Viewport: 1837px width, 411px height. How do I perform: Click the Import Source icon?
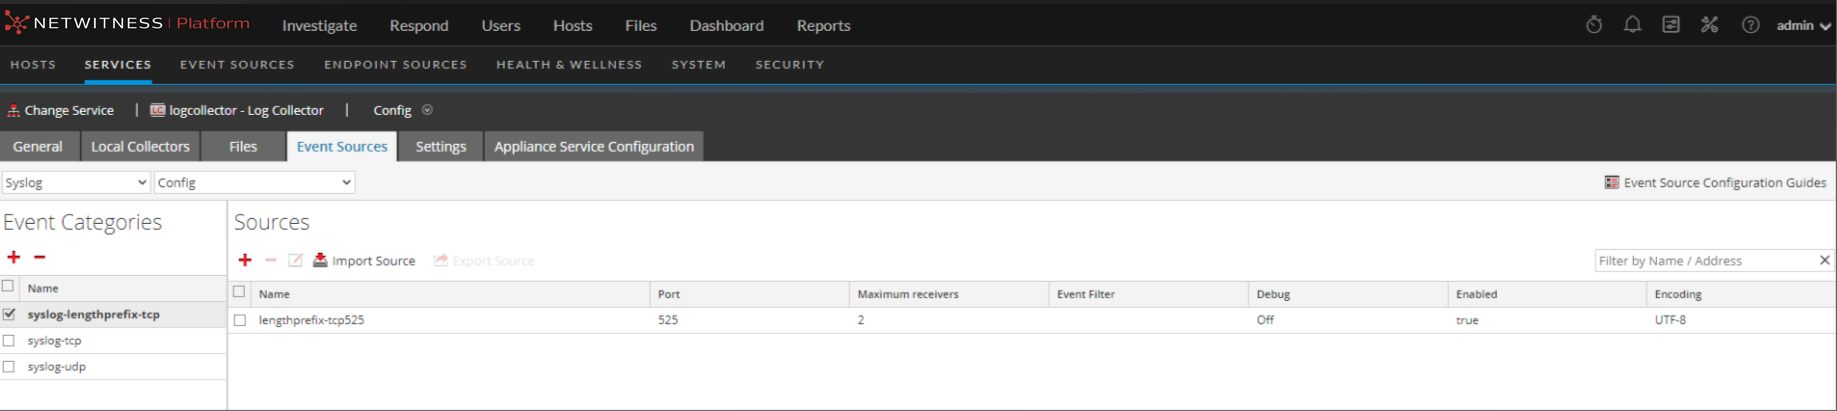coord(320,260)
